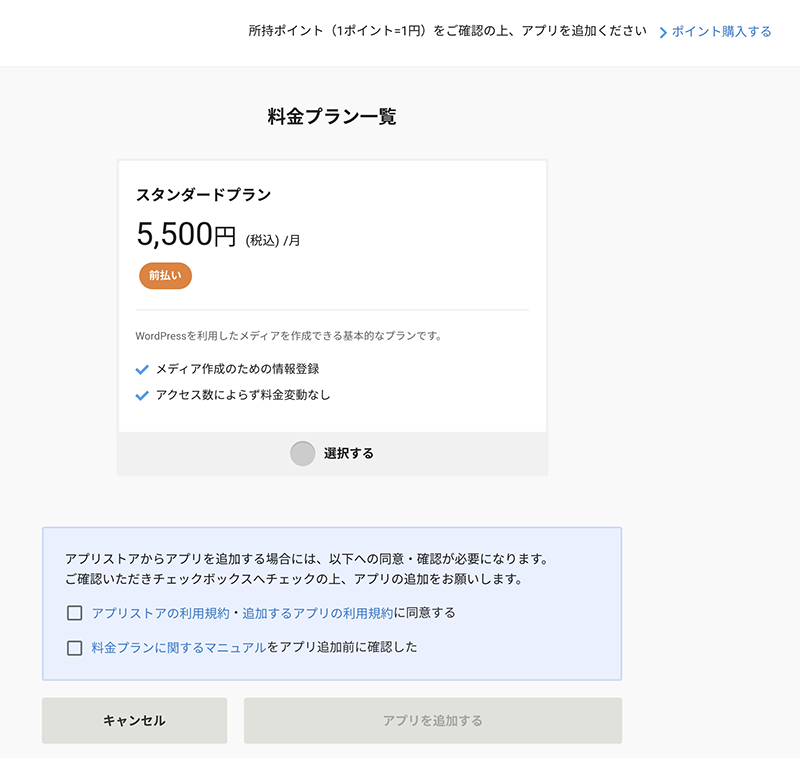Open the ポイント購入する link
This screenshot has width=800, height=758.
[721, 32]
